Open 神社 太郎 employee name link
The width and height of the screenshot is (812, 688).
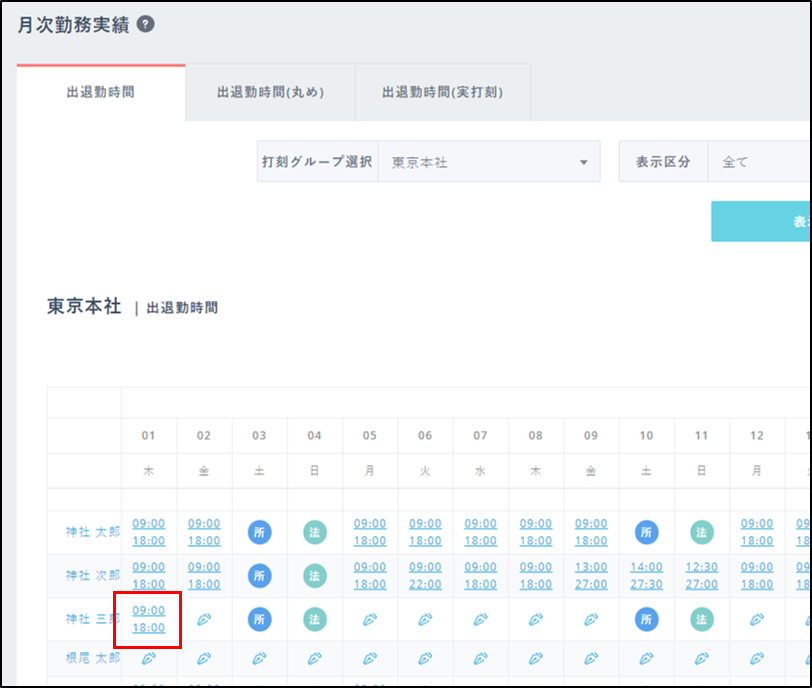click(x=92, y=532)
